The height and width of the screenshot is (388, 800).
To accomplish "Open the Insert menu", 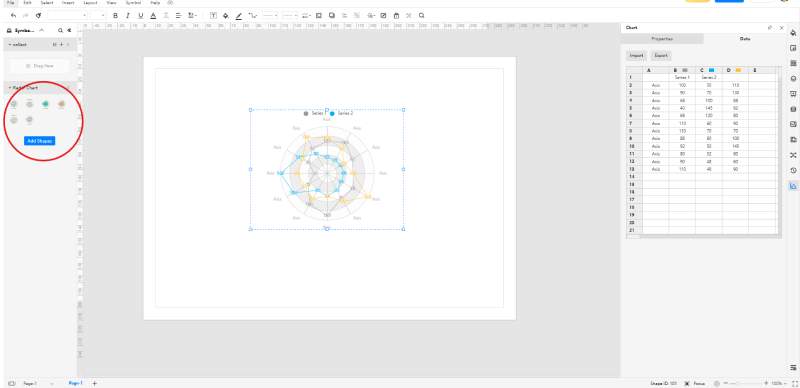I will (x=68, y=3).
